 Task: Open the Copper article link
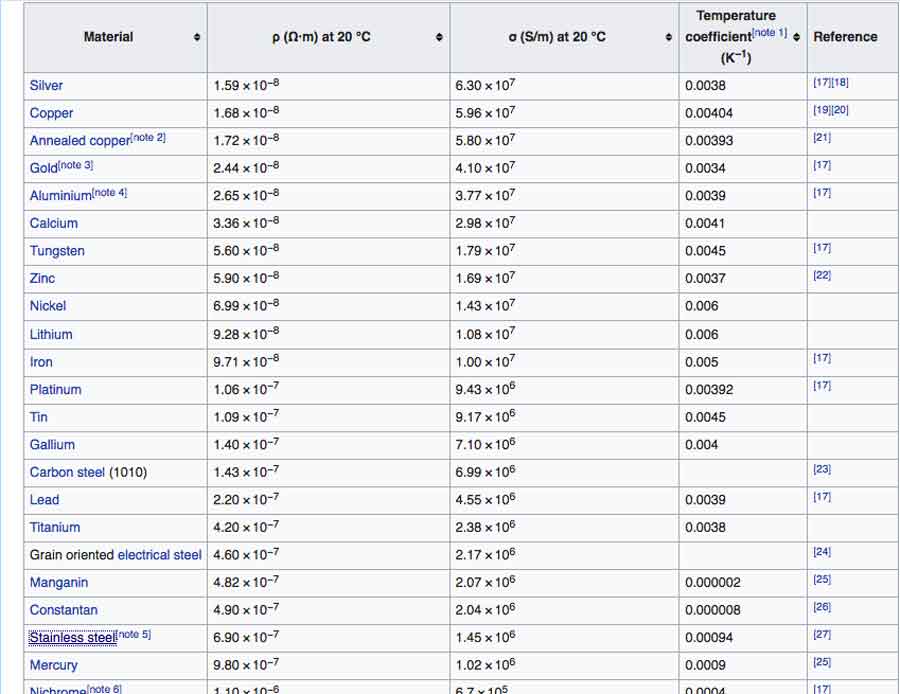(x=51, y=114)
